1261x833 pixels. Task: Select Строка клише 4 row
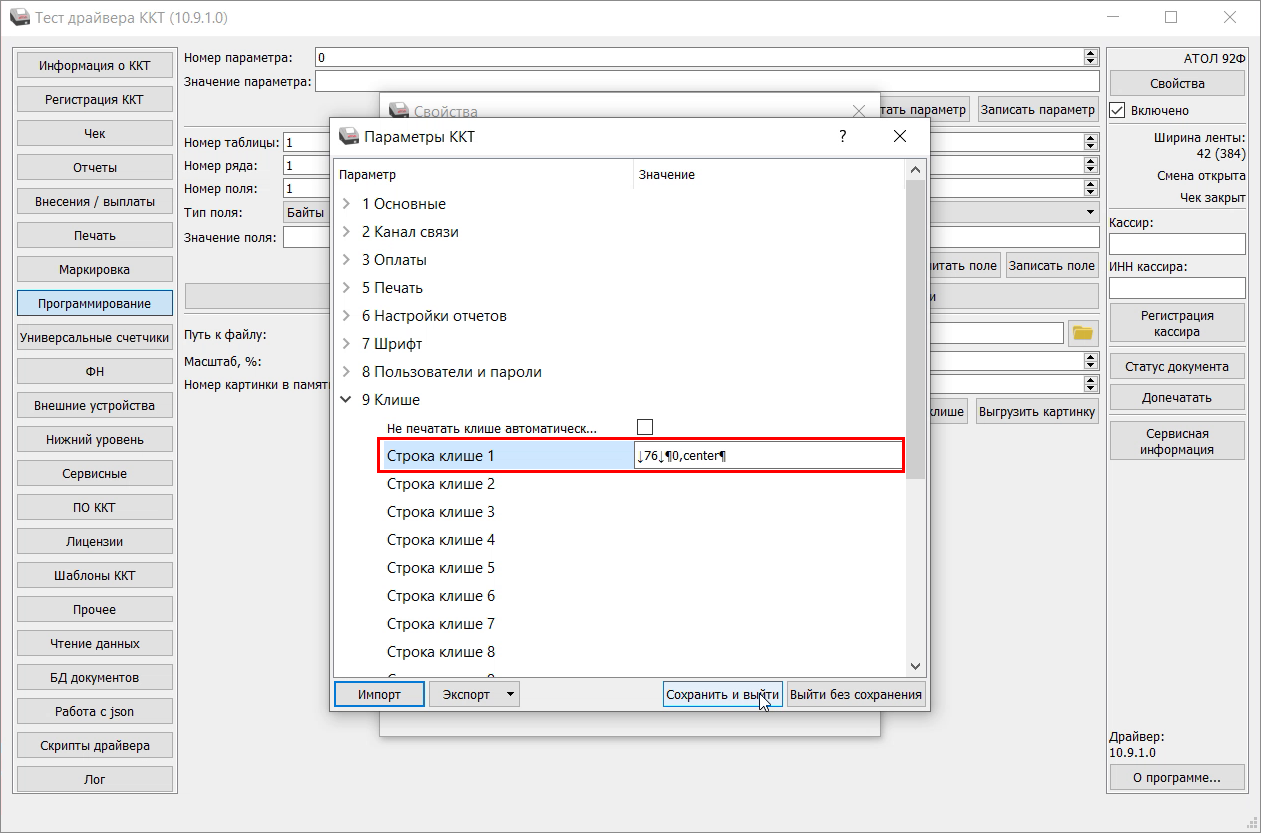(x=441, y=540)
